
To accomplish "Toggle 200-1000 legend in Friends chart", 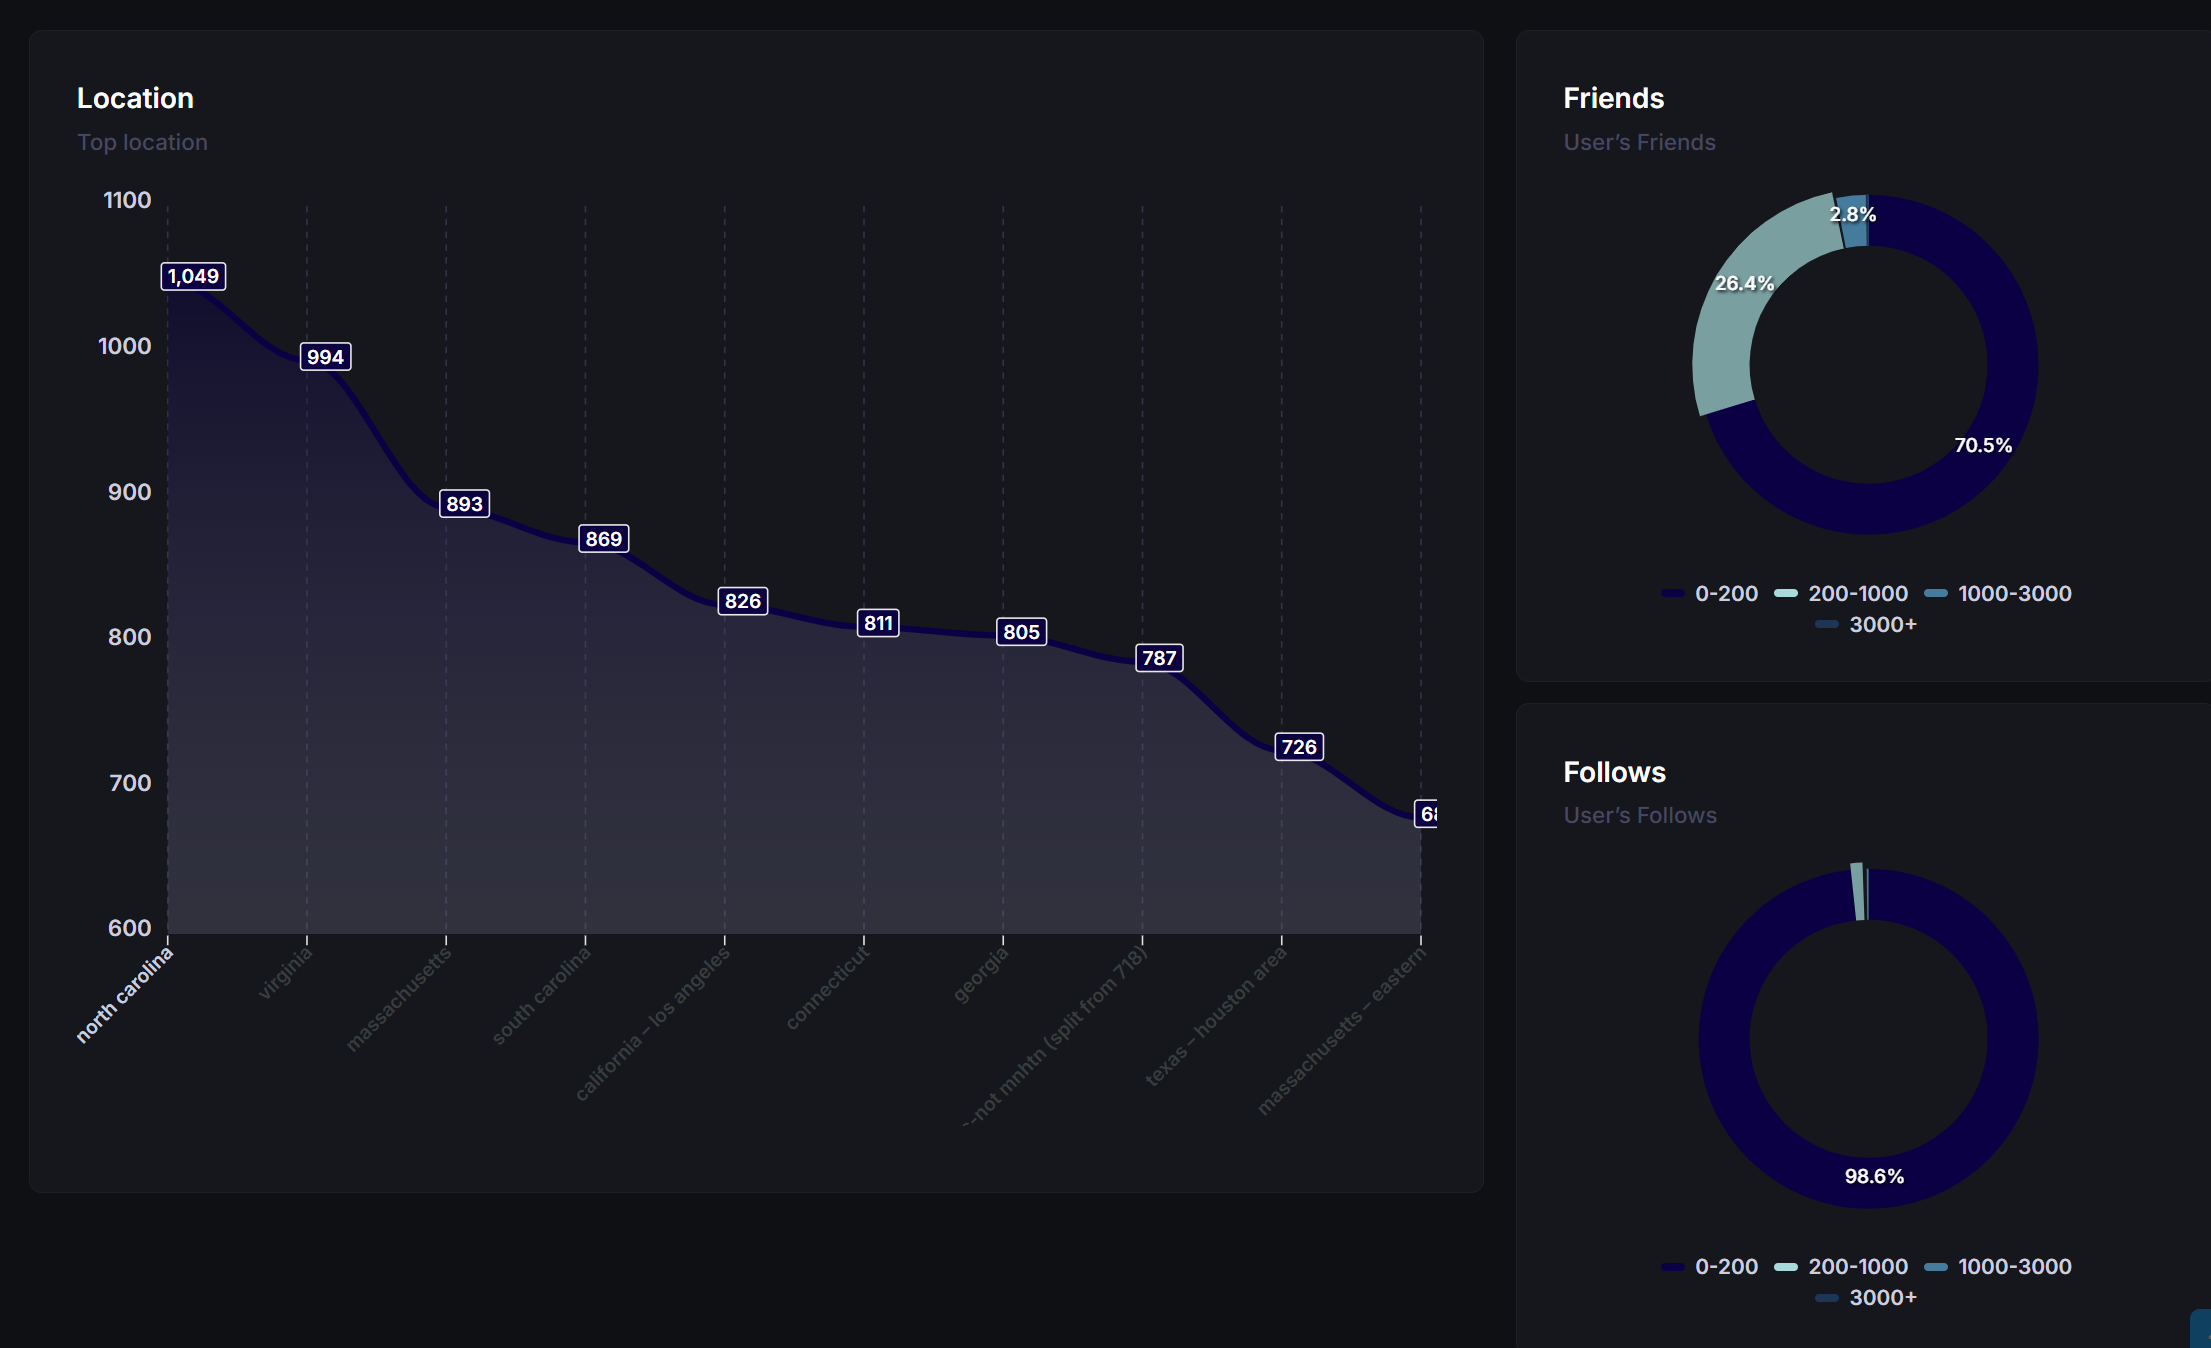I will (1857, 593).
